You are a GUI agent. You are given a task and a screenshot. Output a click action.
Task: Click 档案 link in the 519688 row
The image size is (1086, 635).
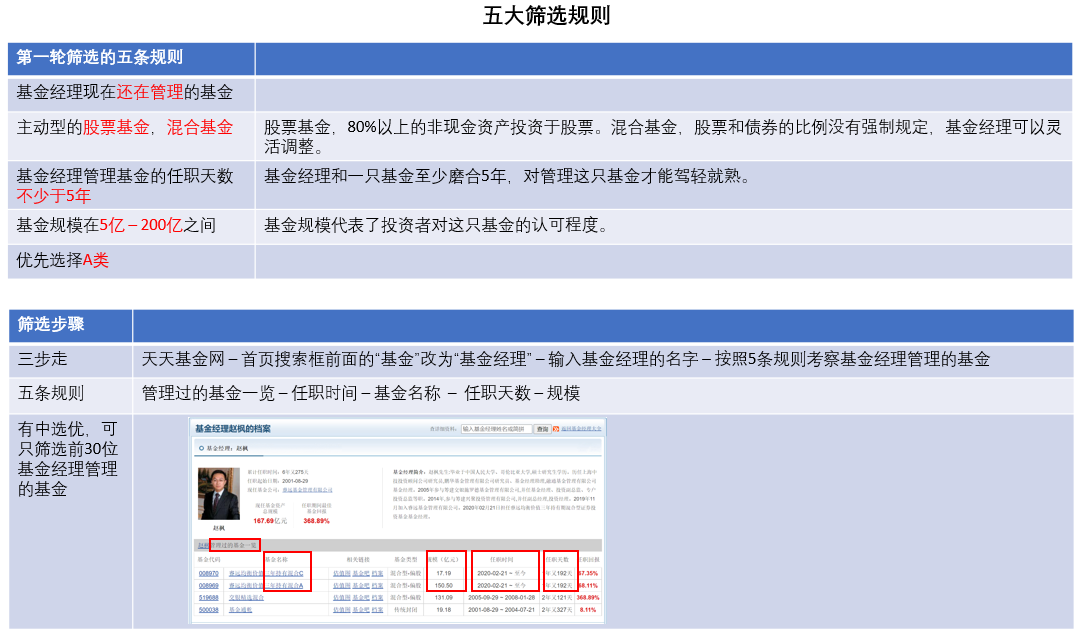[377, 597]
